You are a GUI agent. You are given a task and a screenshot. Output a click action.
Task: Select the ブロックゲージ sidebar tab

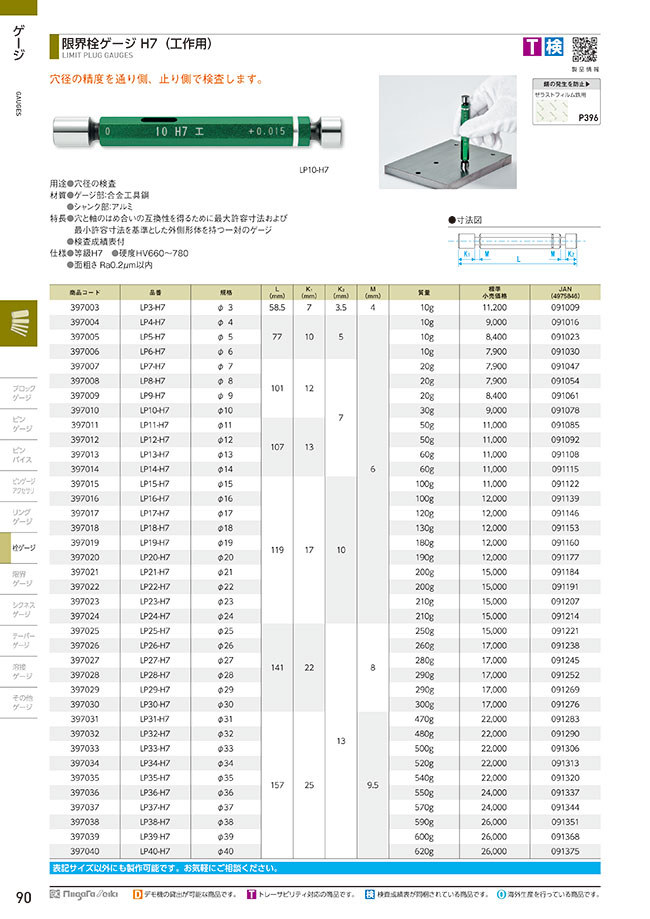pyautogui.click(x=21, y=392)
